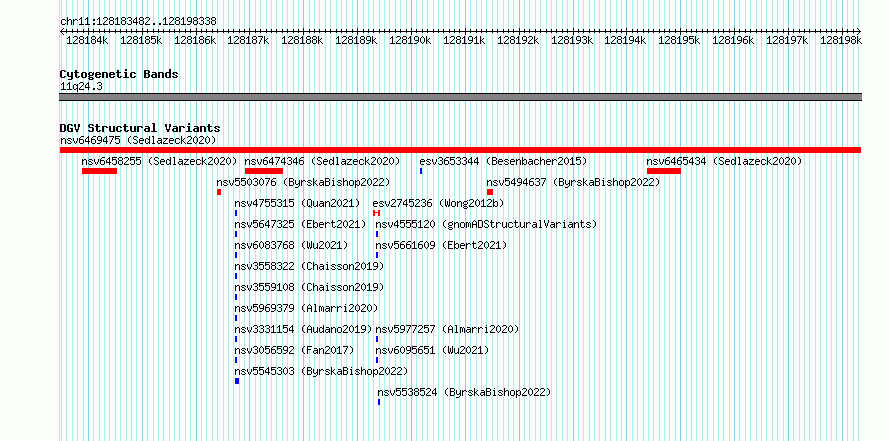This screenshot has width=890, height=441.
Task: Click the 128190k ruler tick label
Action: coord(410,40)
